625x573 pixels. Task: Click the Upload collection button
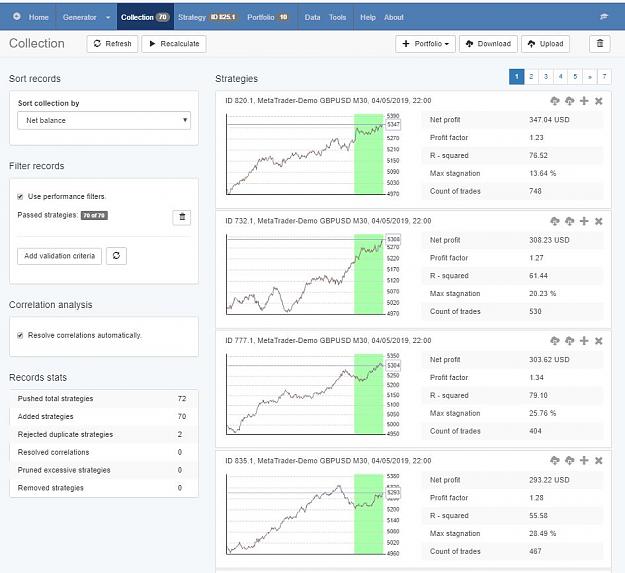point(545,43)
